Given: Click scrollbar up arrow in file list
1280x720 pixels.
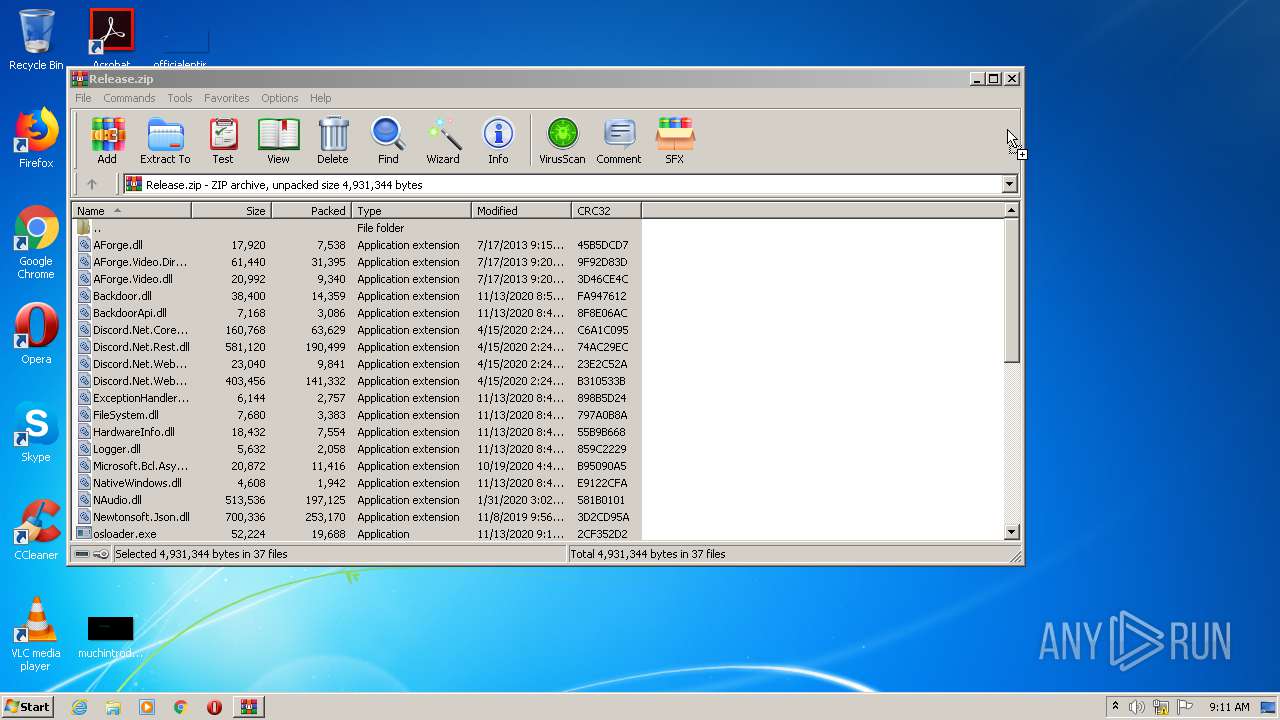Looking at the screenshot, I should point(1011,210).
